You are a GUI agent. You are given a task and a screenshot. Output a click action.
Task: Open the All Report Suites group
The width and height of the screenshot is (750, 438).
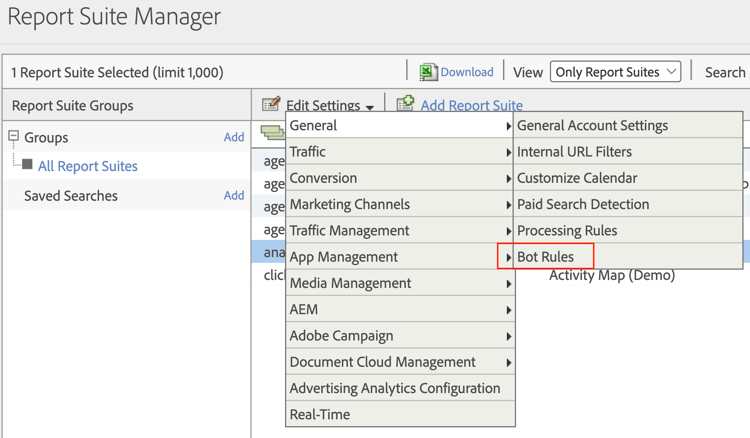click(x=88, y=166)
